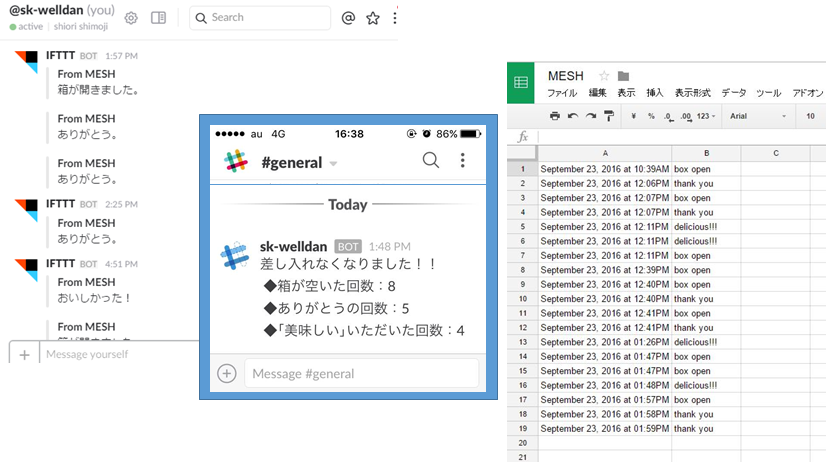Click the print icon in Sheets toolbar
Viewport: 826px width, 462px height.
(x=555, y=116)
